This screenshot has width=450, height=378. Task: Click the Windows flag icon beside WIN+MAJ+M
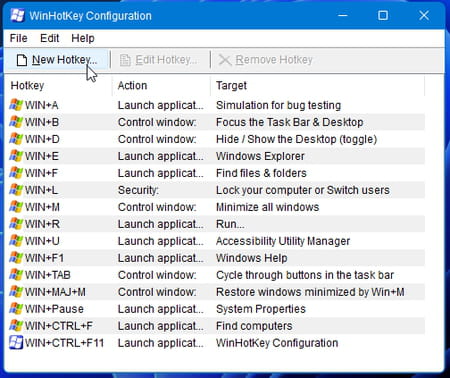16,292
